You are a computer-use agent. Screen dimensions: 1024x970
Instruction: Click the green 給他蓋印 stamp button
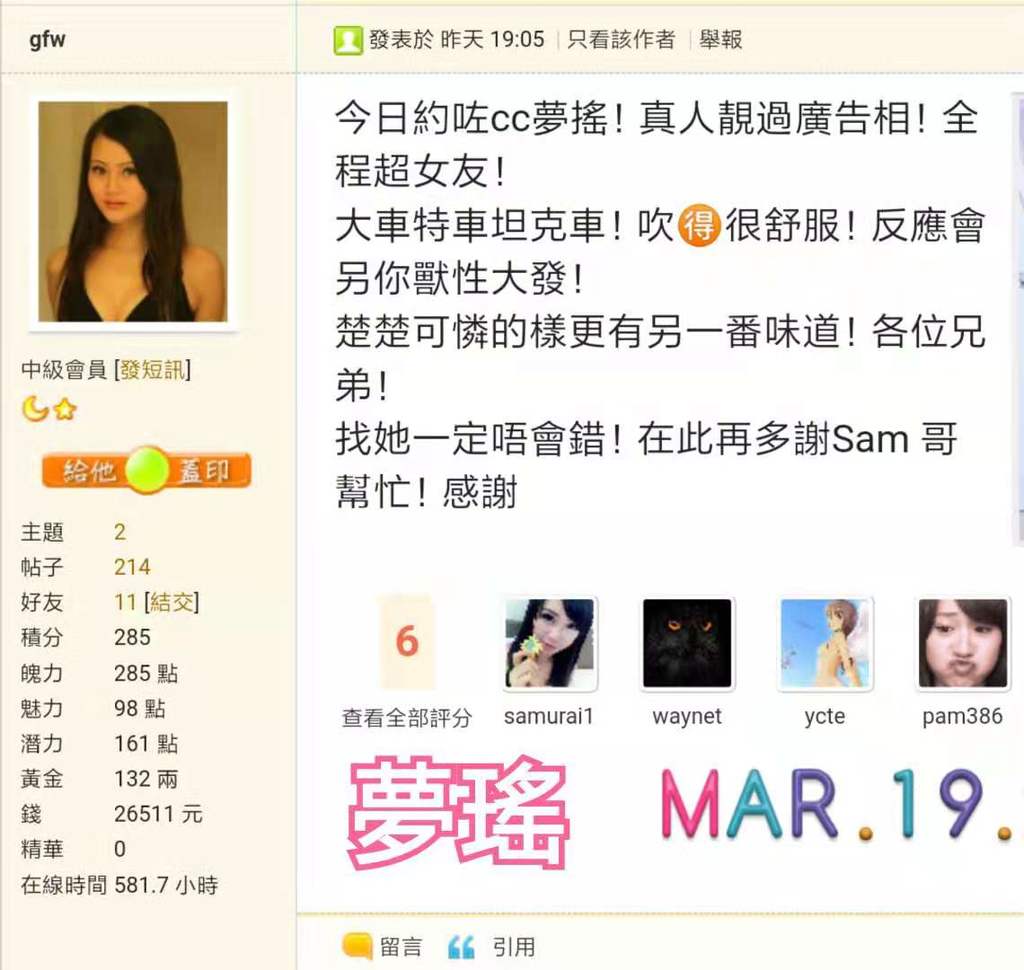point(146,470)
